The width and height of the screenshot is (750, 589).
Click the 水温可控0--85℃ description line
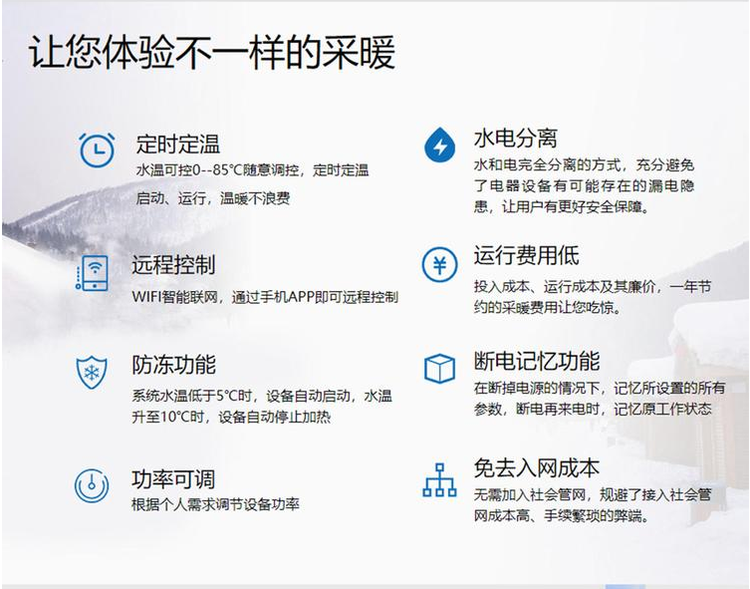click(x=252, y=170)
